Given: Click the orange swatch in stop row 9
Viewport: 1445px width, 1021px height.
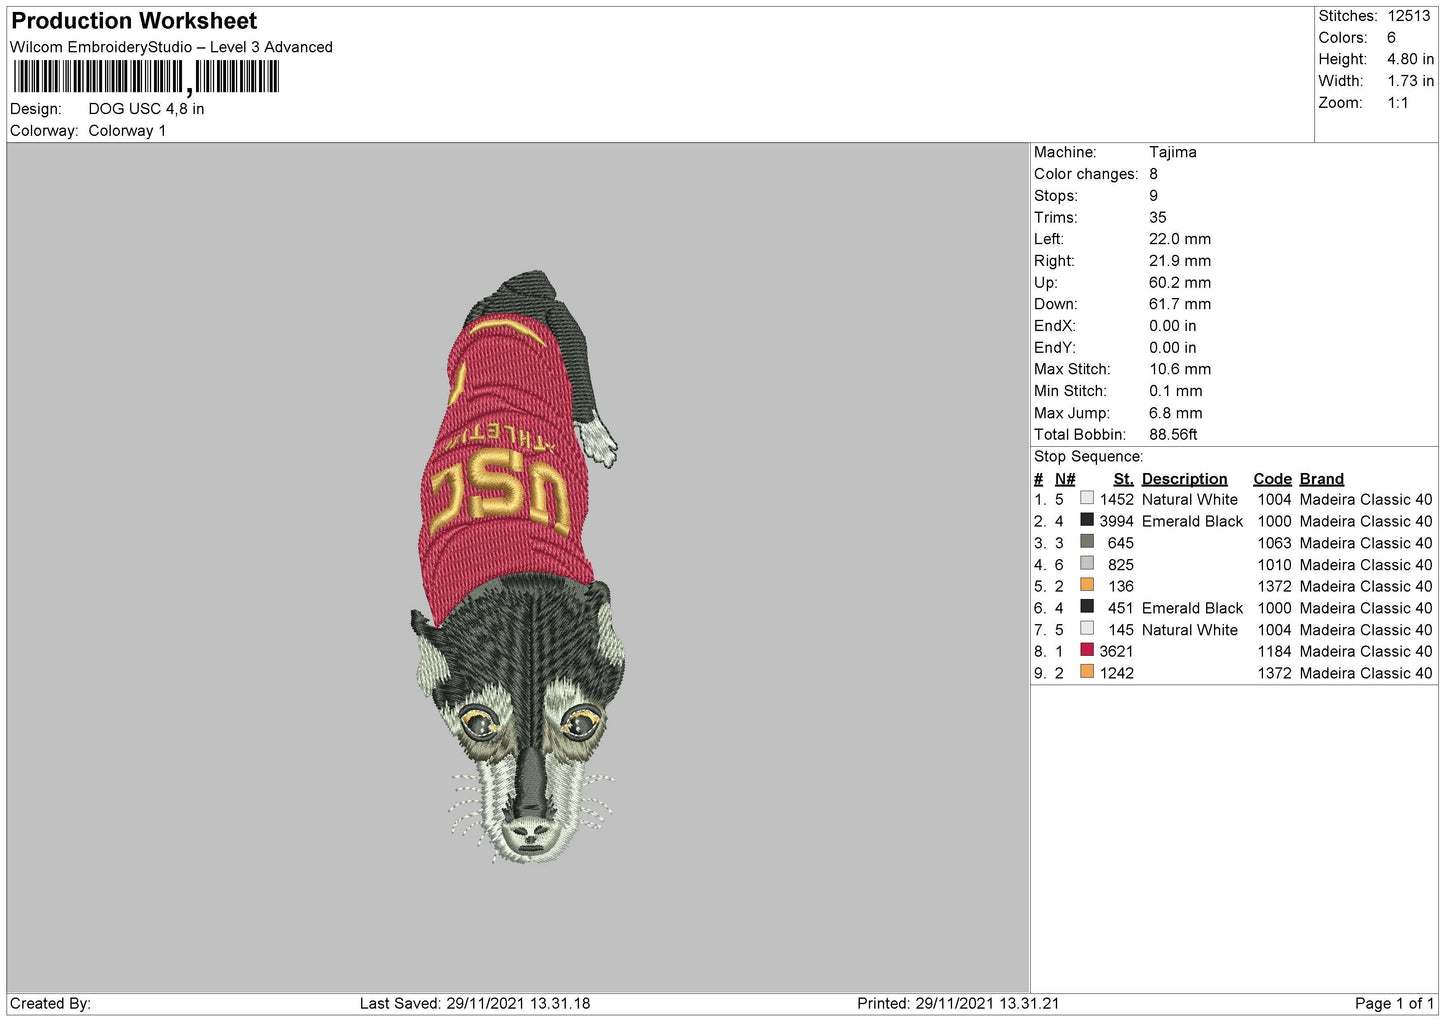Looking at the screenshot, I should click(x=1087, y=672).
